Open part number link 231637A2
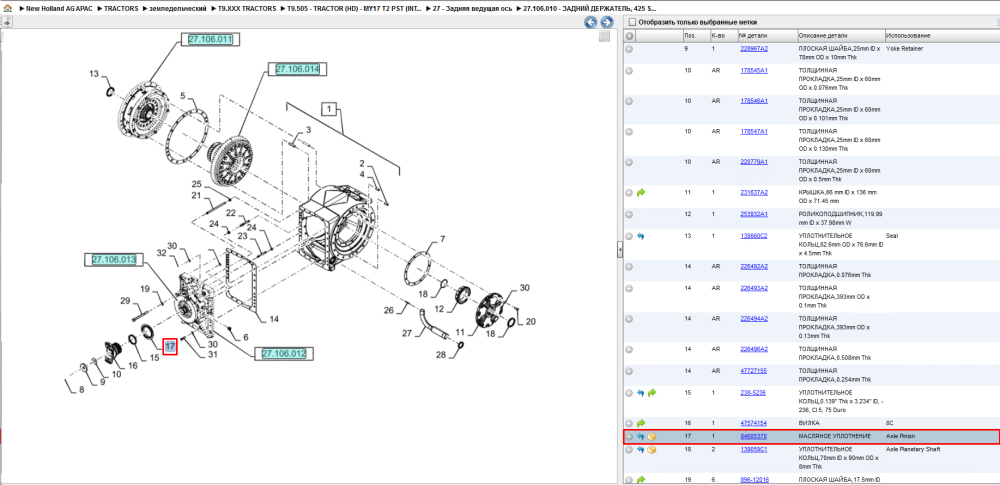1000x485 pixels. pyautogui.click(x=754, y=192)
